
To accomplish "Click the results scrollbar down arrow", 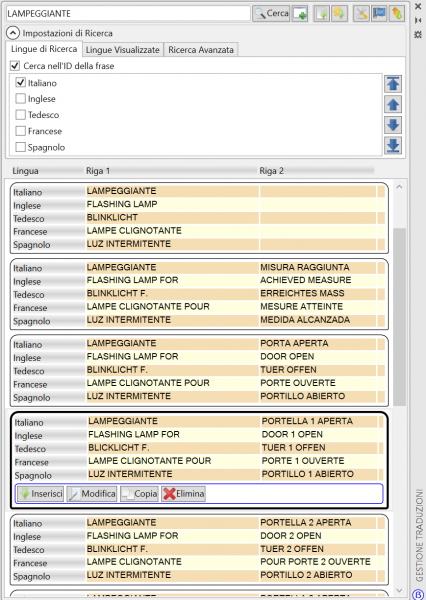I will pos(399,590).
